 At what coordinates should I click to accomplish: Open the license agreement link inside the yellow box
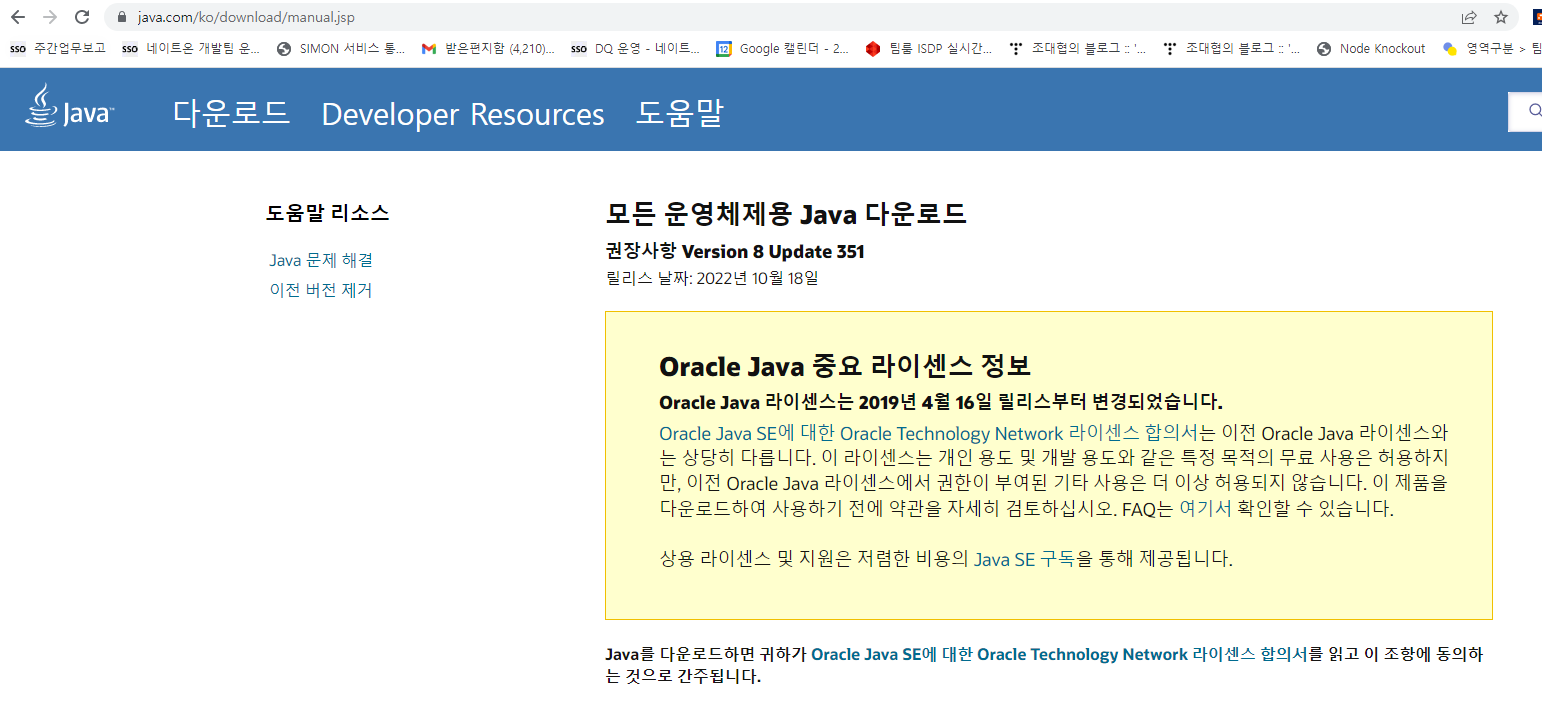pos(928,433)
